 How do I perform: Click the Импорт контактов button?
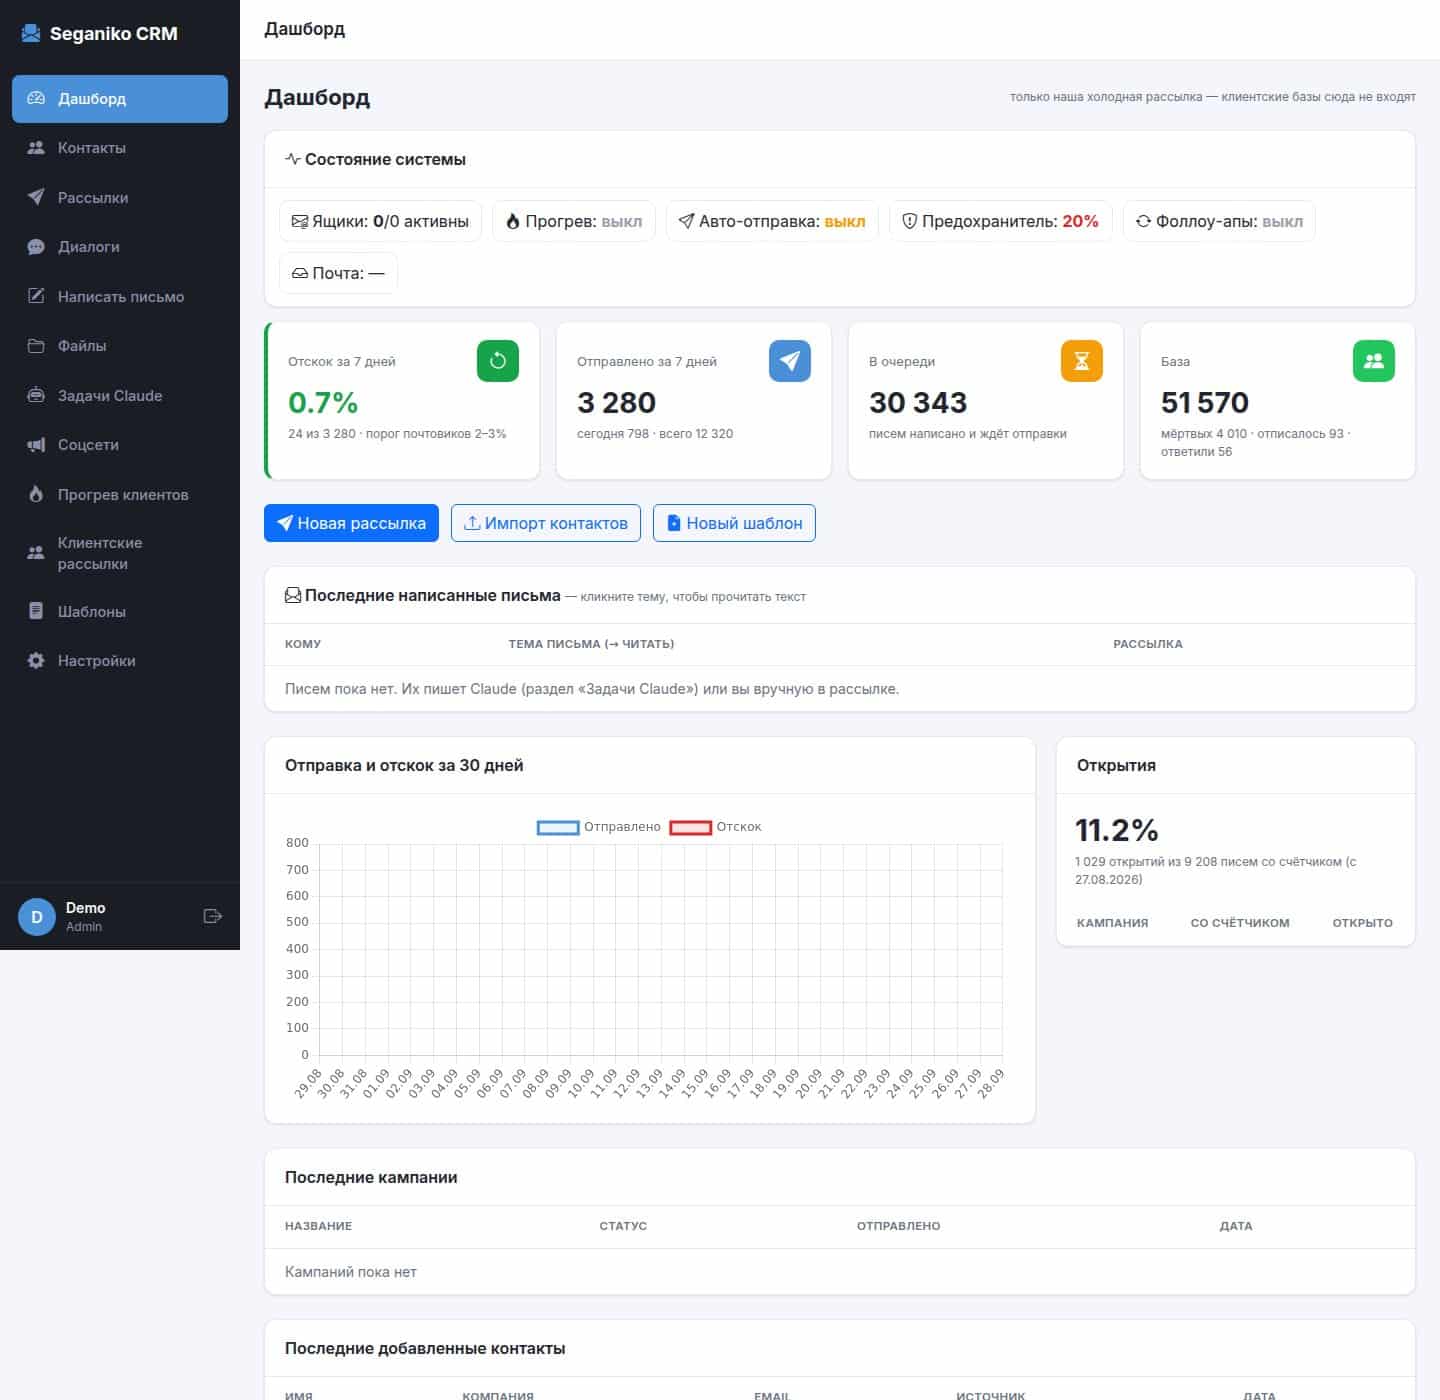click(x=546, y=523)
